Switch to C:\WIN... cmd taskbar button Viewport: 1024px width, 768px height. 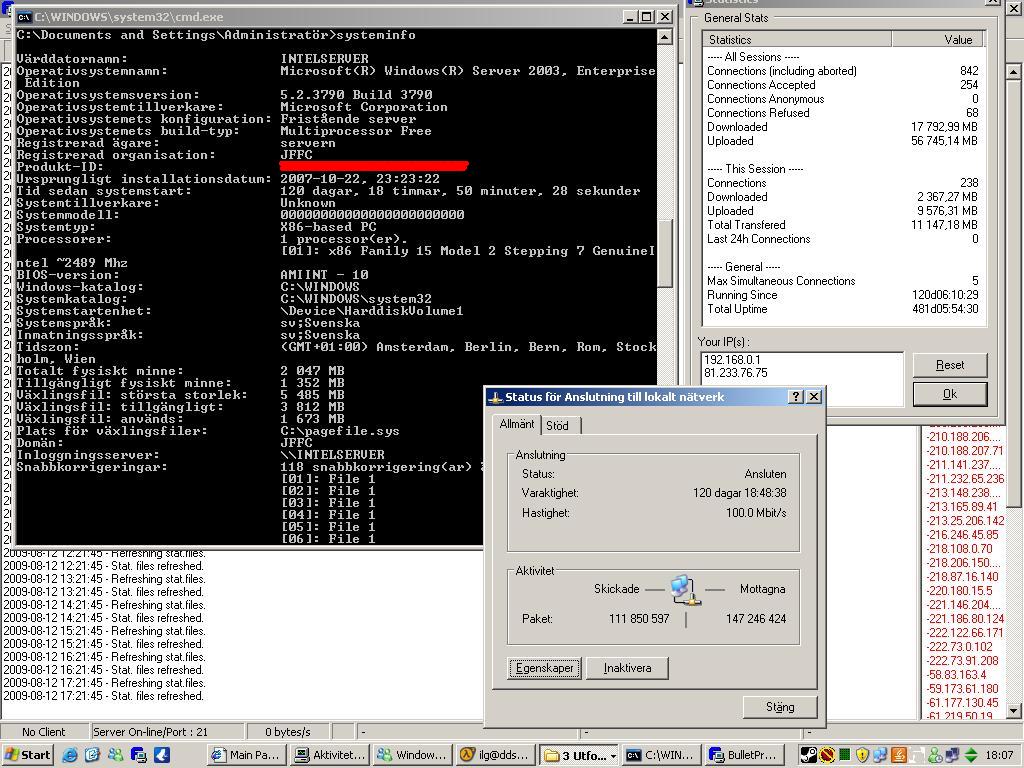(x=662, y=755)
